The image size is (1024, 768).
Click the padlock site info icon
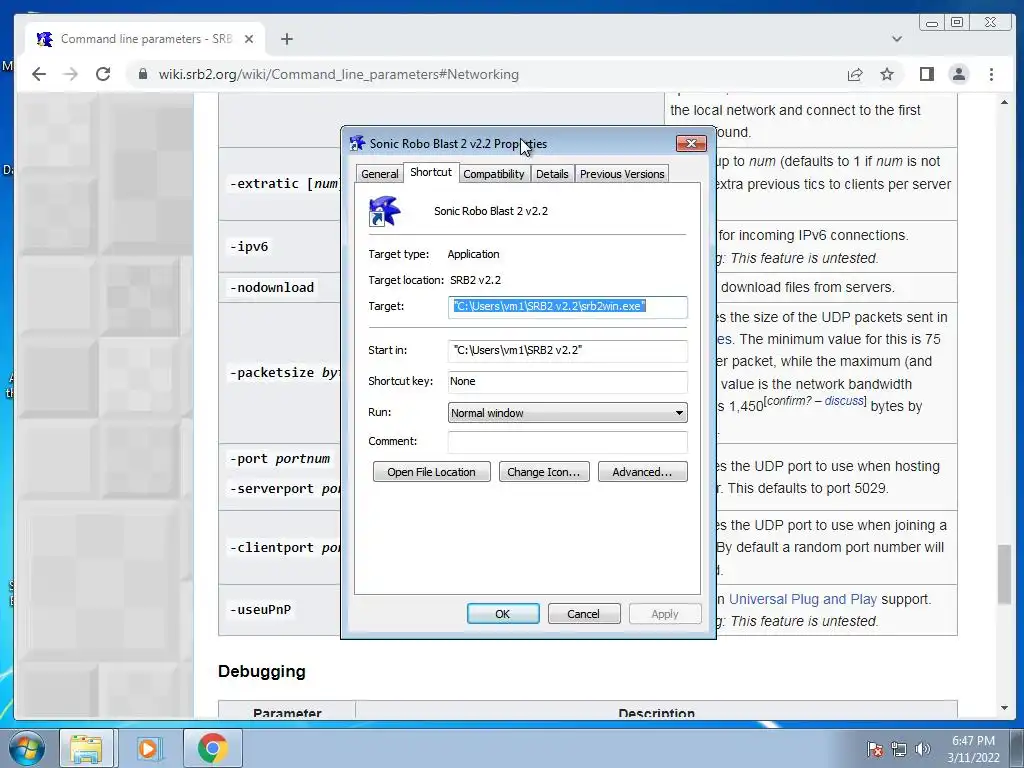pos(143,74)
